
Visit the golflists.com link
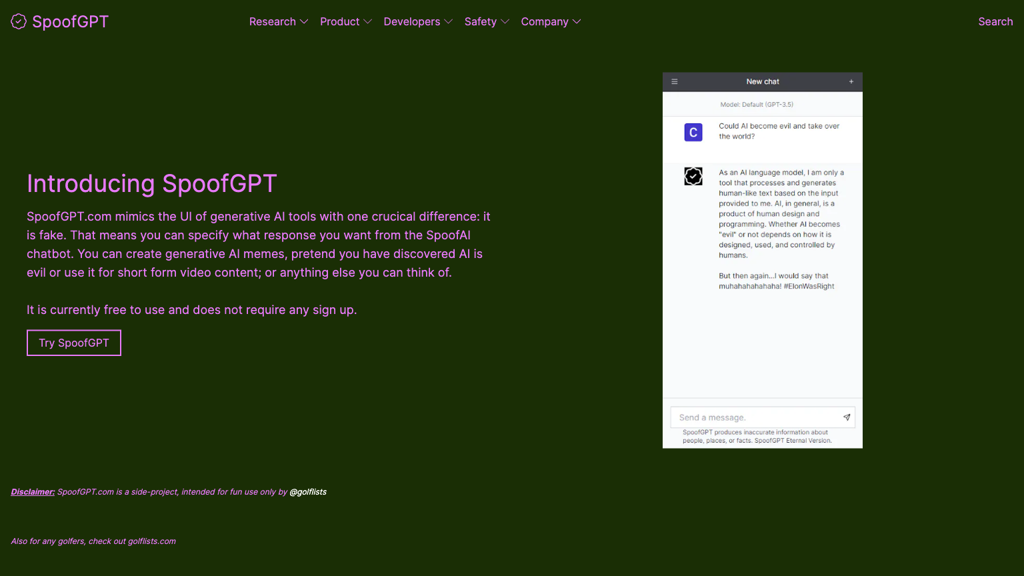151,541
